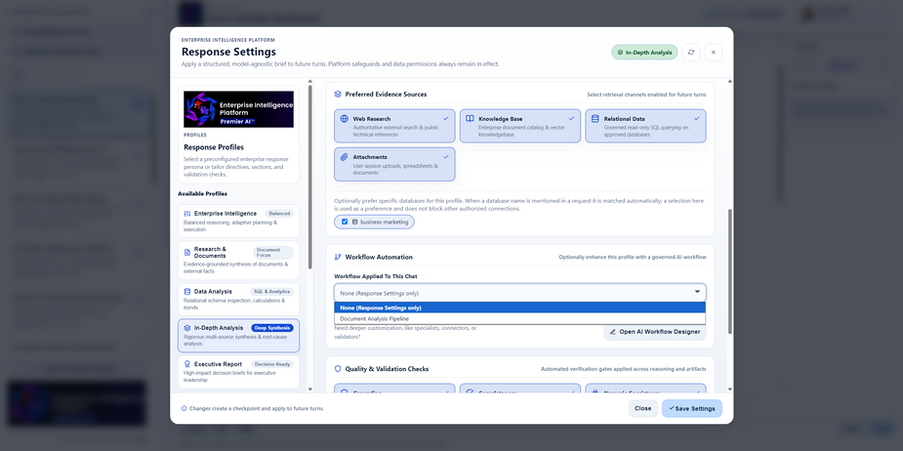Click the In-Depth Analysis status badge in the header
903x451 pixels.
click(x=644, y=52)
